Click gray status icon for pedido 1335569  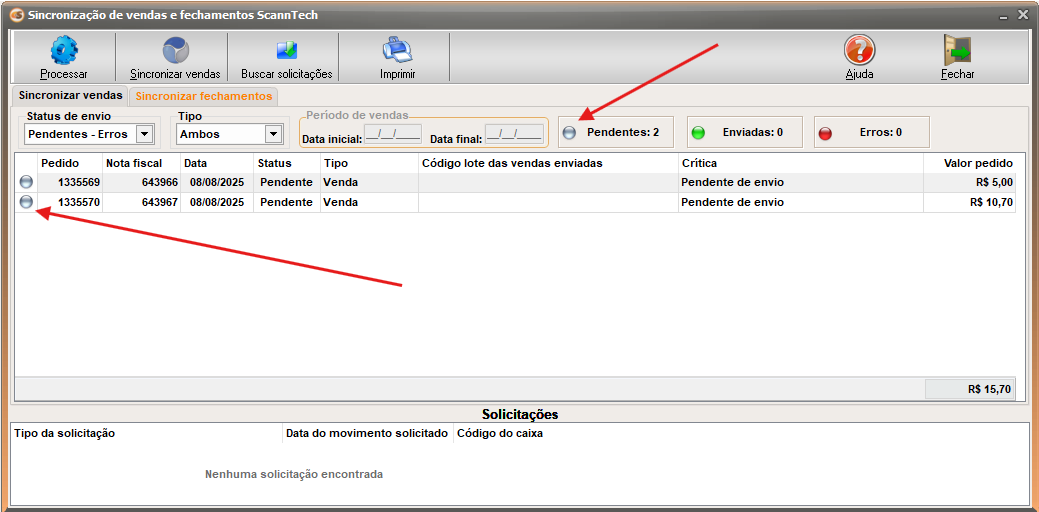[x=27, y=182]
